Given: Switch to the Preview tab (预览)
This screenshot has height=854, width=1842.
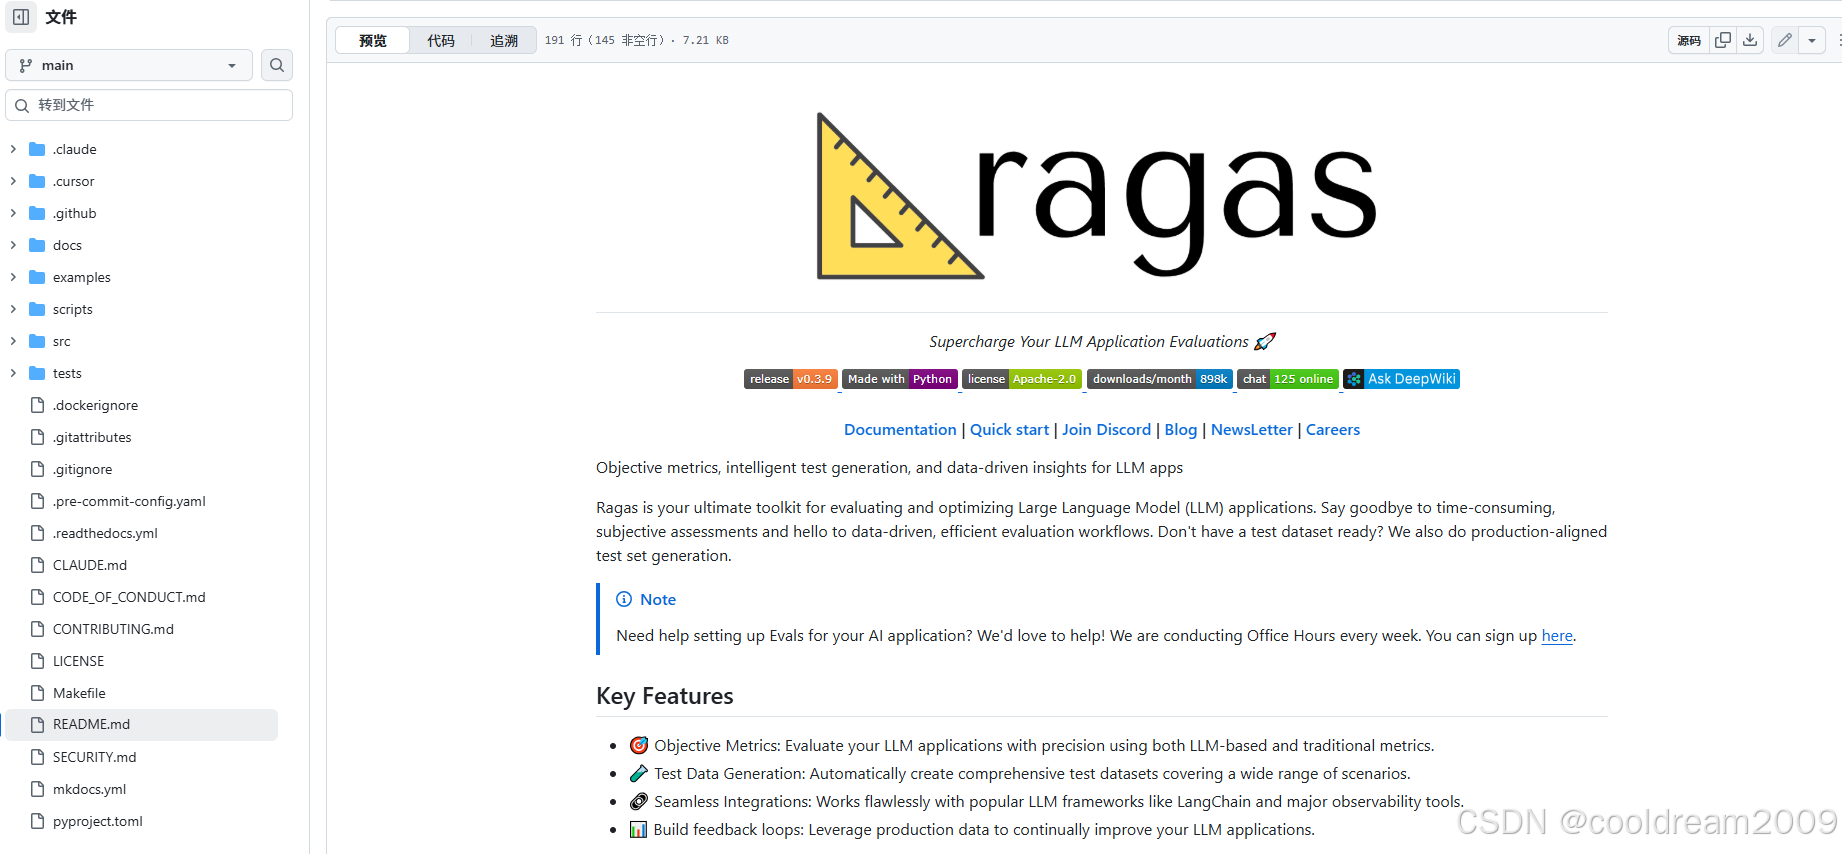Looking at the screenshot, I should 373,40.
